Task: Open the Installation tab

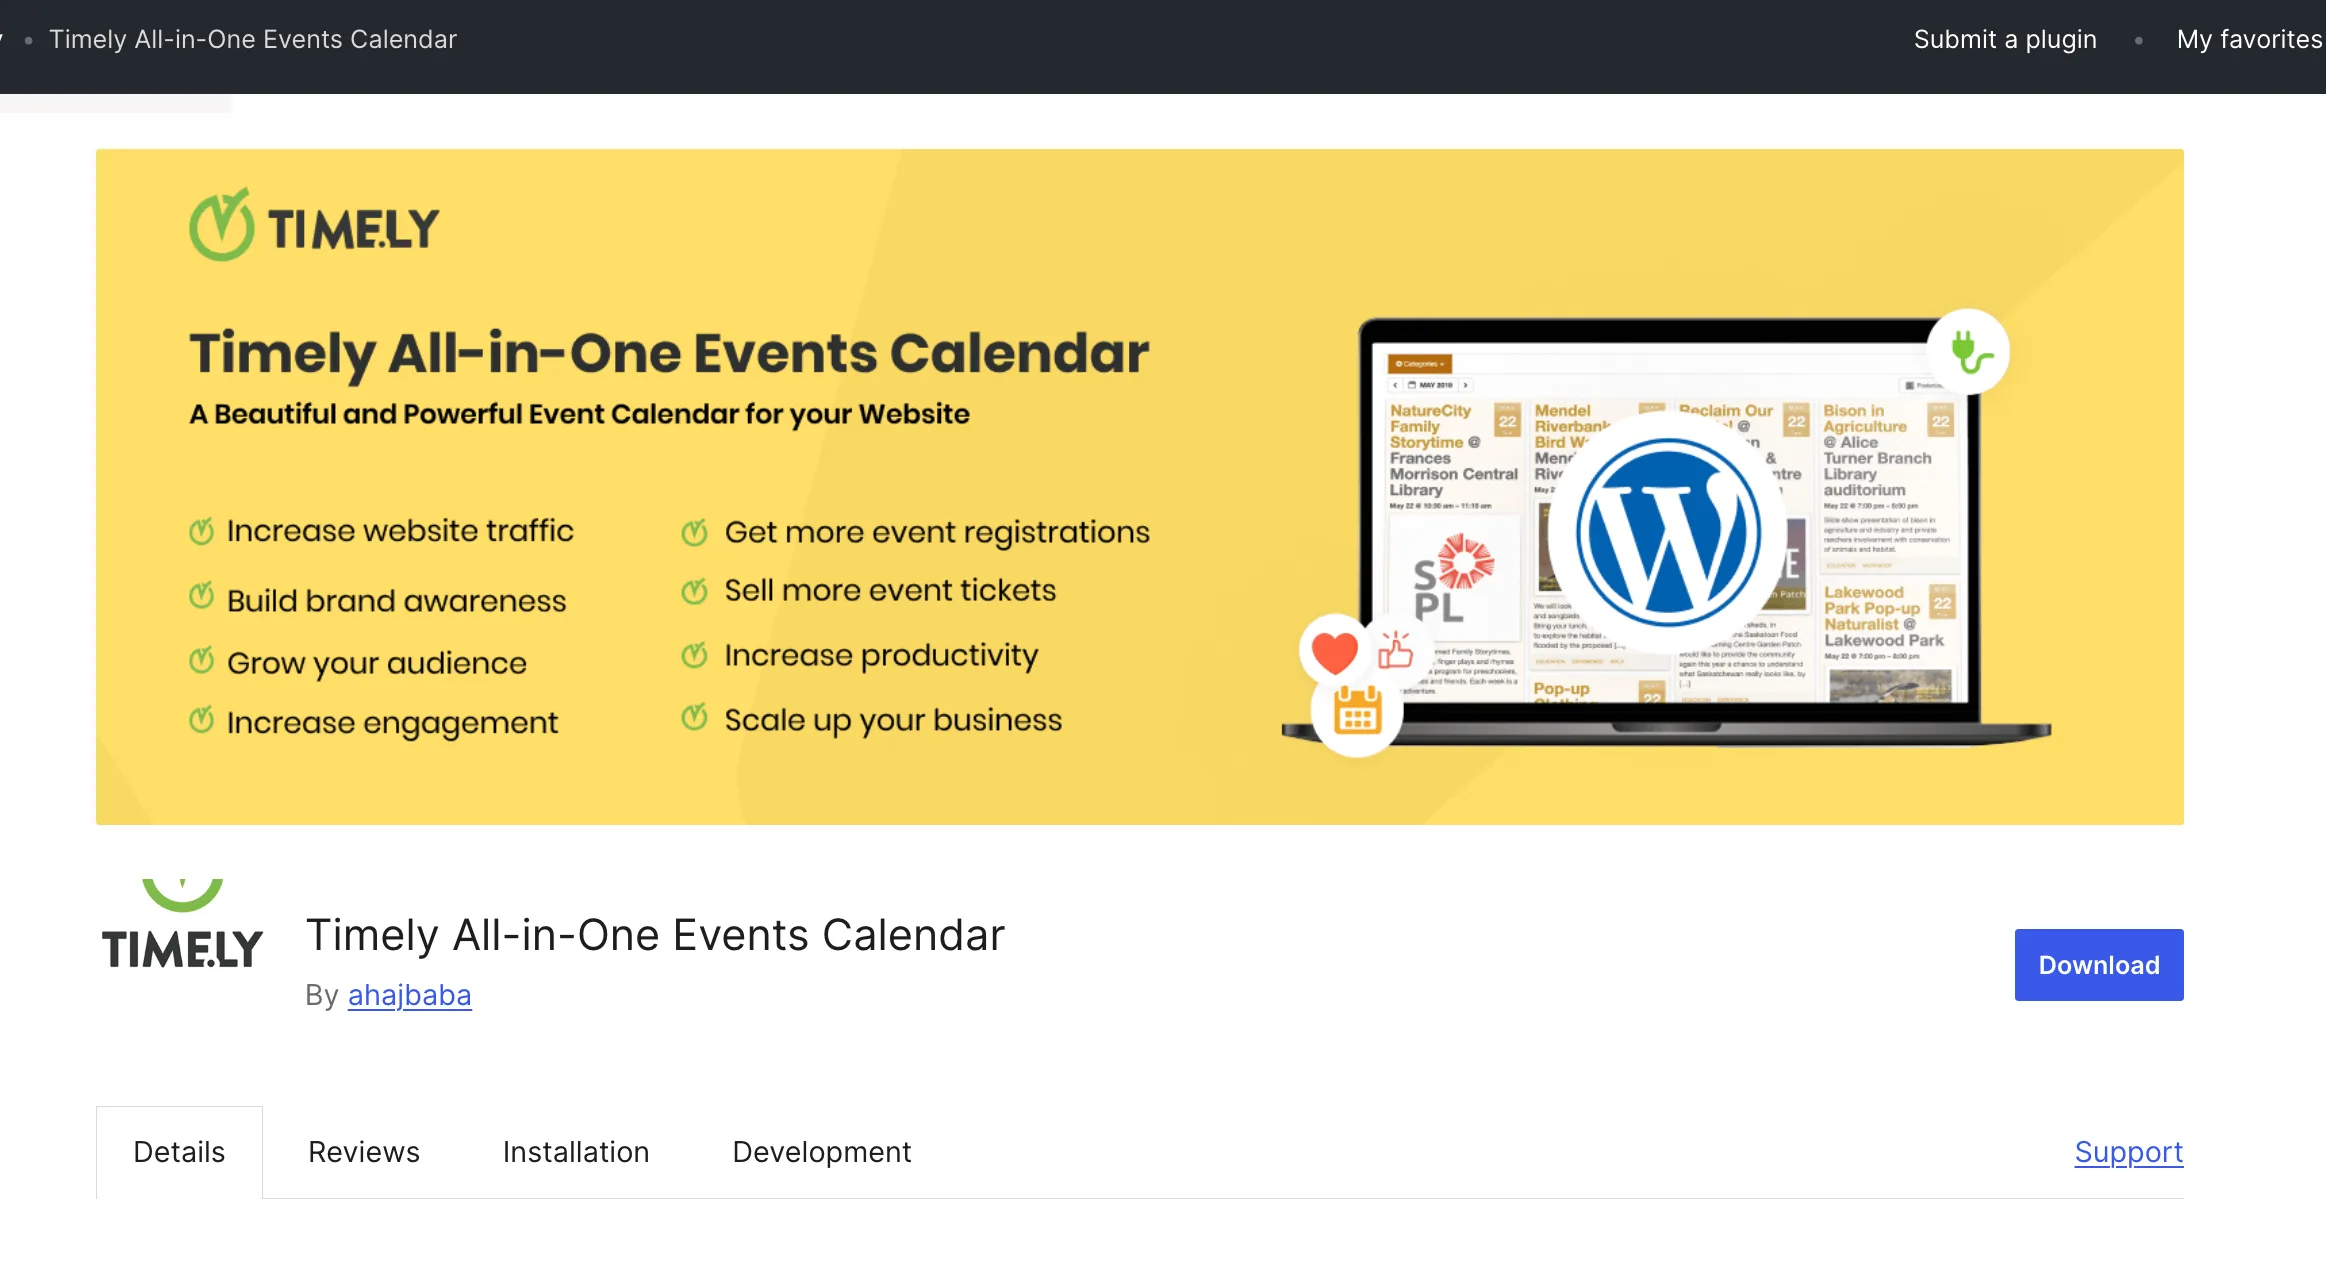Action: pyautogui.click(x=576, y=1152)
